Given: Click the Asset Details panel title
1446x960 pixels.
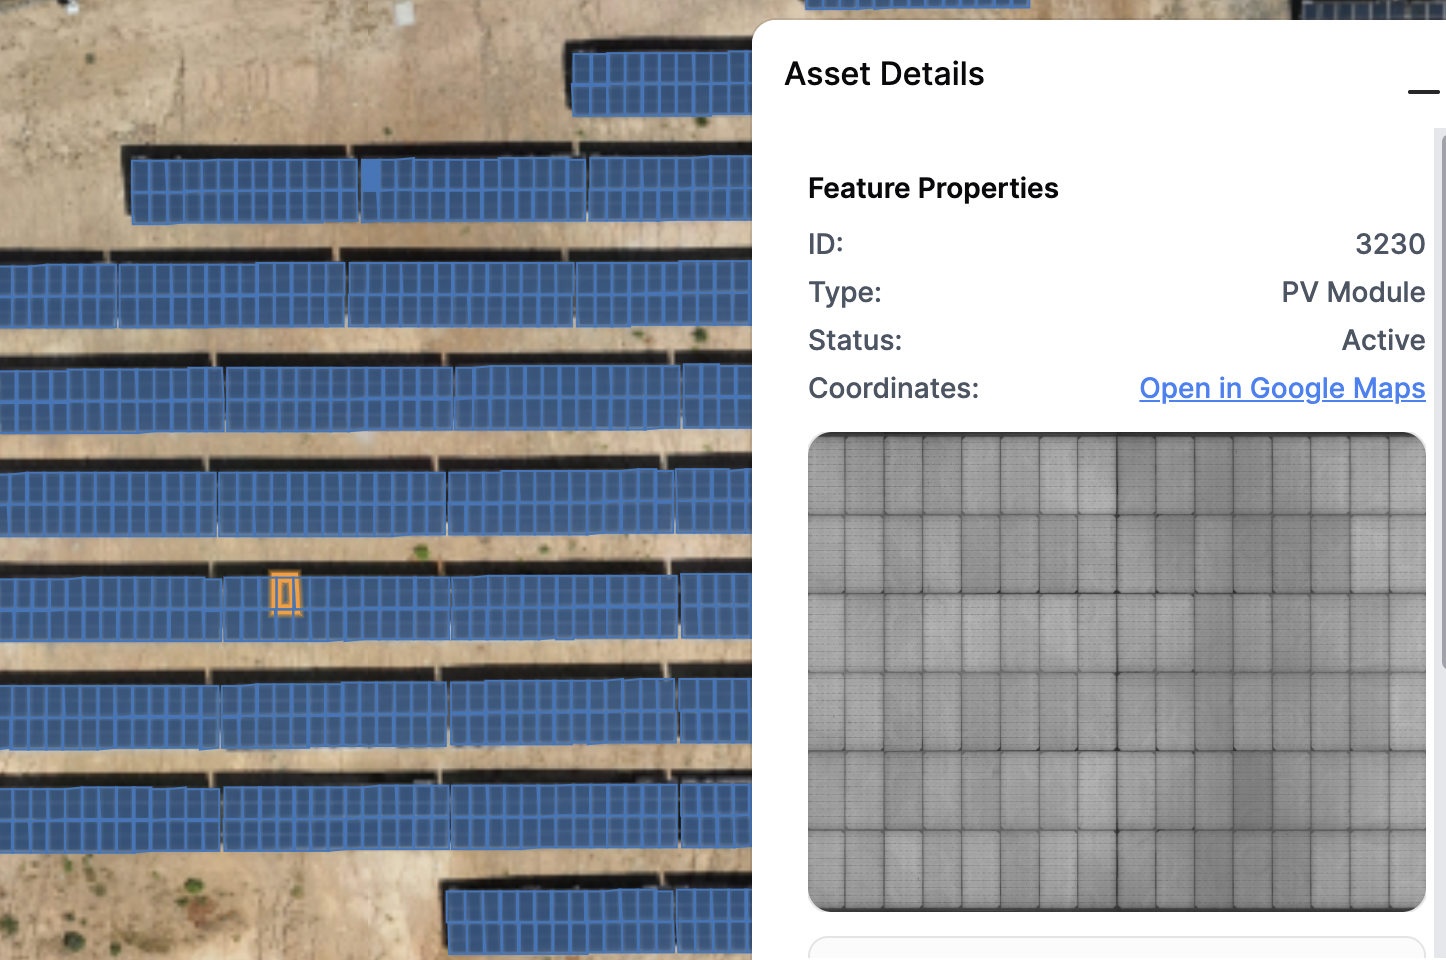Looking at the screenshot, I should point(884,74).
